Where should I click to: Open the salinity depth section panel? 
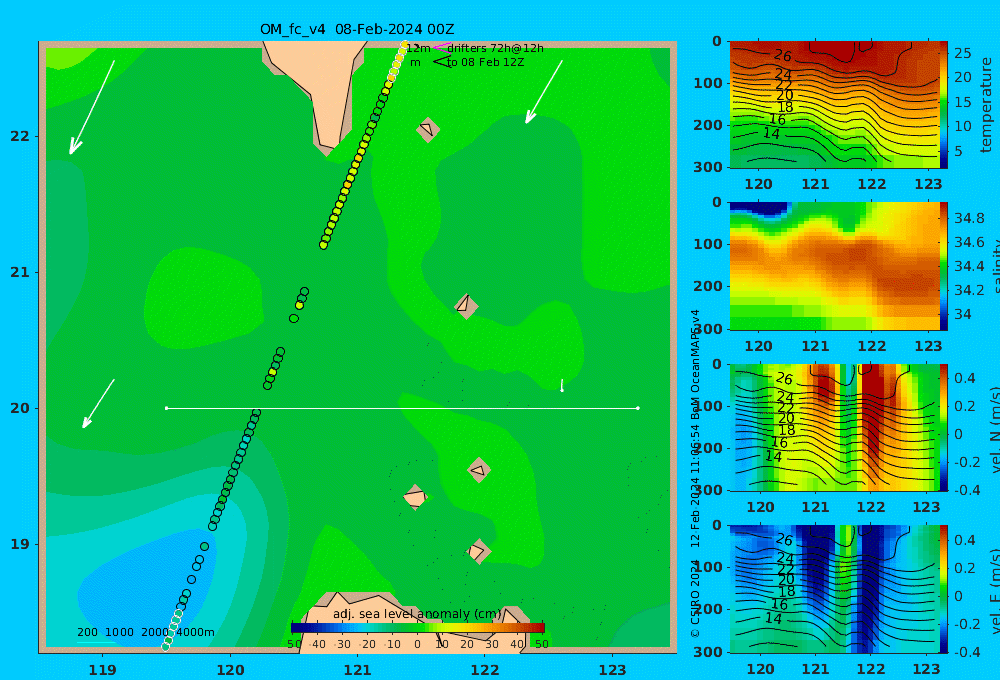pyautogui.click(x=834, y=266)
